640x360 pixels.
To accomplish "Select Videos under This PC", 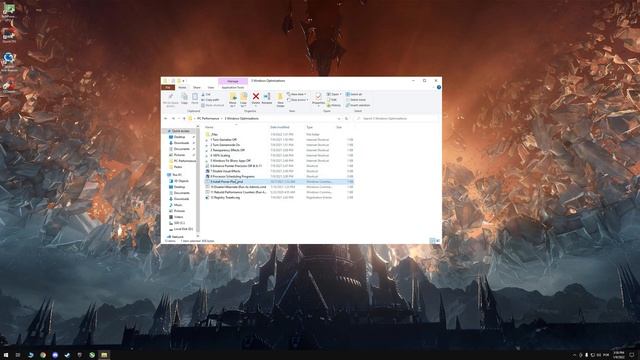I will 178,217.
